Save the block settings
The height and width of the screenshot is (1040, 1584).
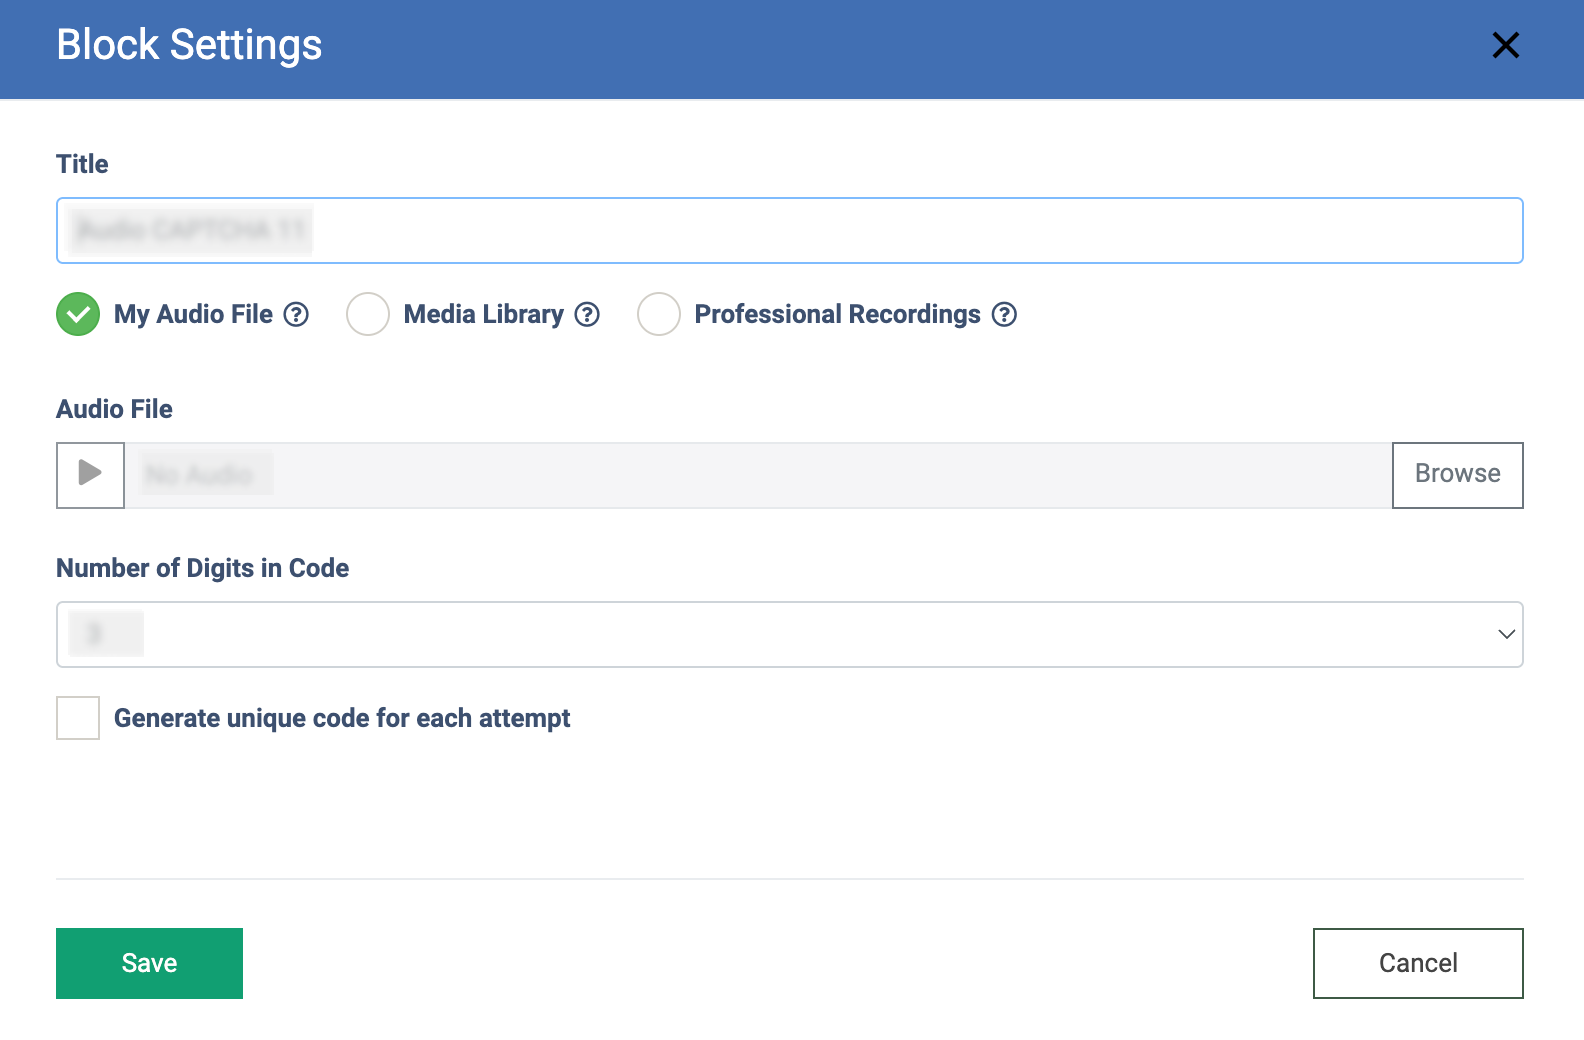pos(149,963)
